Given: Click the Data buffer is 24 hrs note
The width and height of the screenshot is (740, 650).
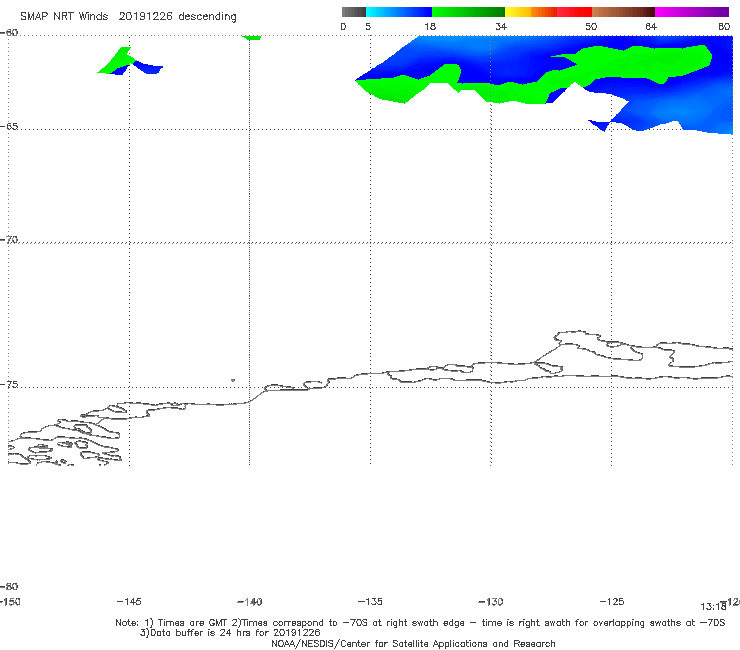Looking at the screenshot, I should click(230, 633).
